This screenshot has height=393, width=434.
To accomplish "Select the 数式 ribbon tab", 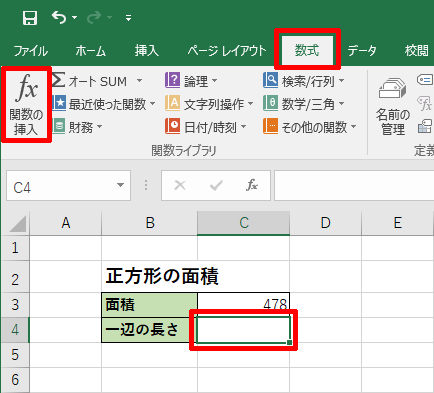I will coord(307,50).
